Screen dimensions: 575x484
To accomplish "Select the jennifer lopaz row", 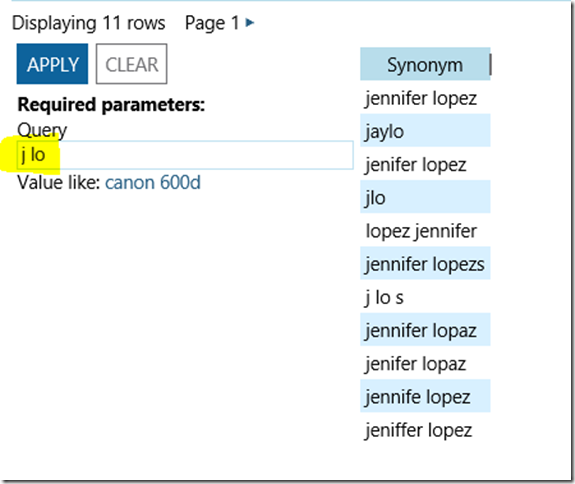I will click(425, 329).
